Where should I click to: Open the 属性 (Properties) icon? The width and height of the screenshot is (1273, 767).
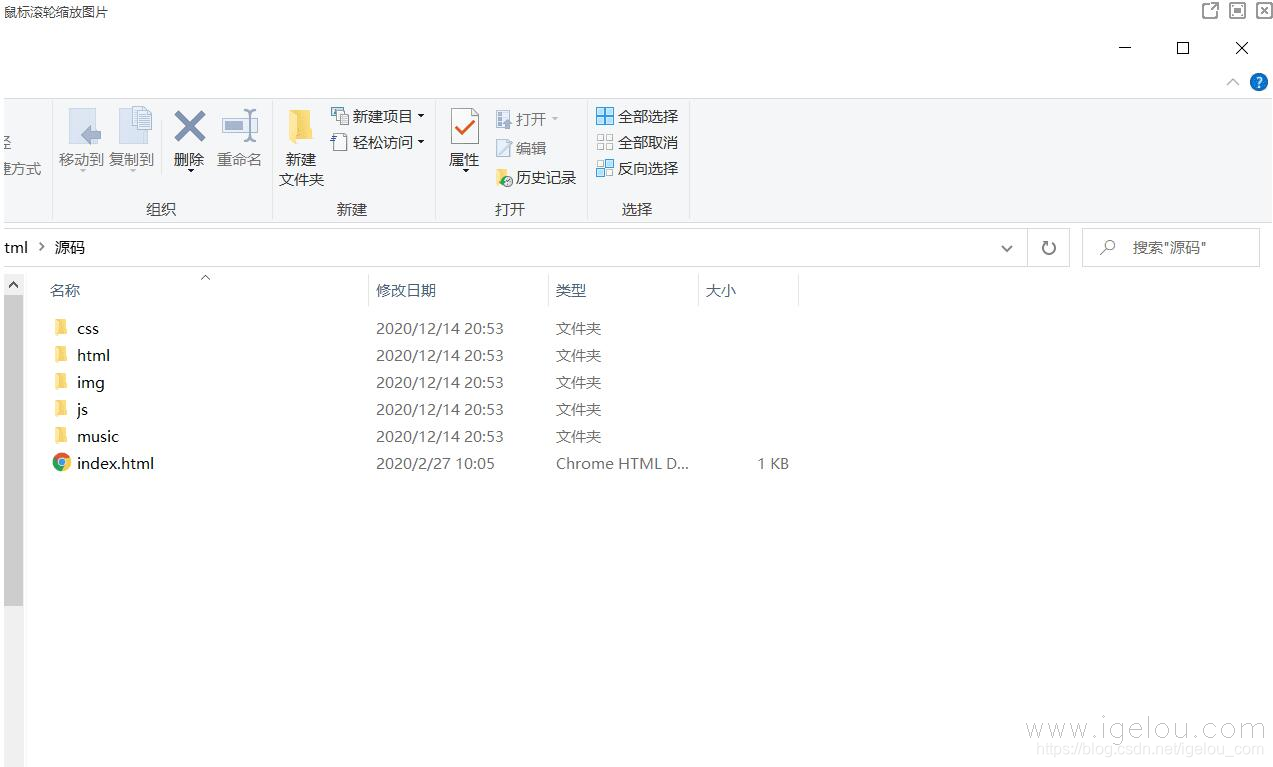click(x=463, y=135)
